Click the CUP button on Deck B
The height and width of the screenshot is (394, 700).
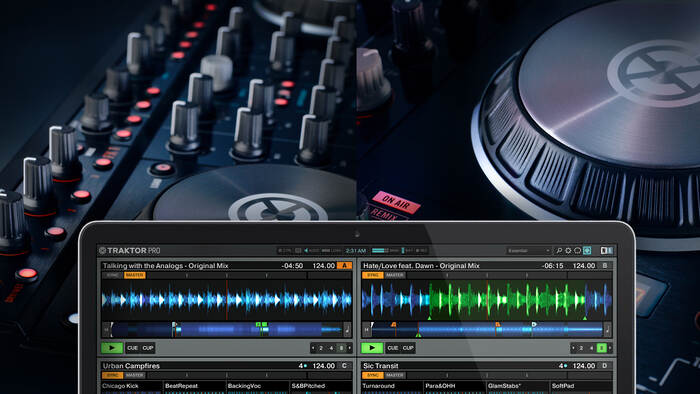[x=408, y=348]
